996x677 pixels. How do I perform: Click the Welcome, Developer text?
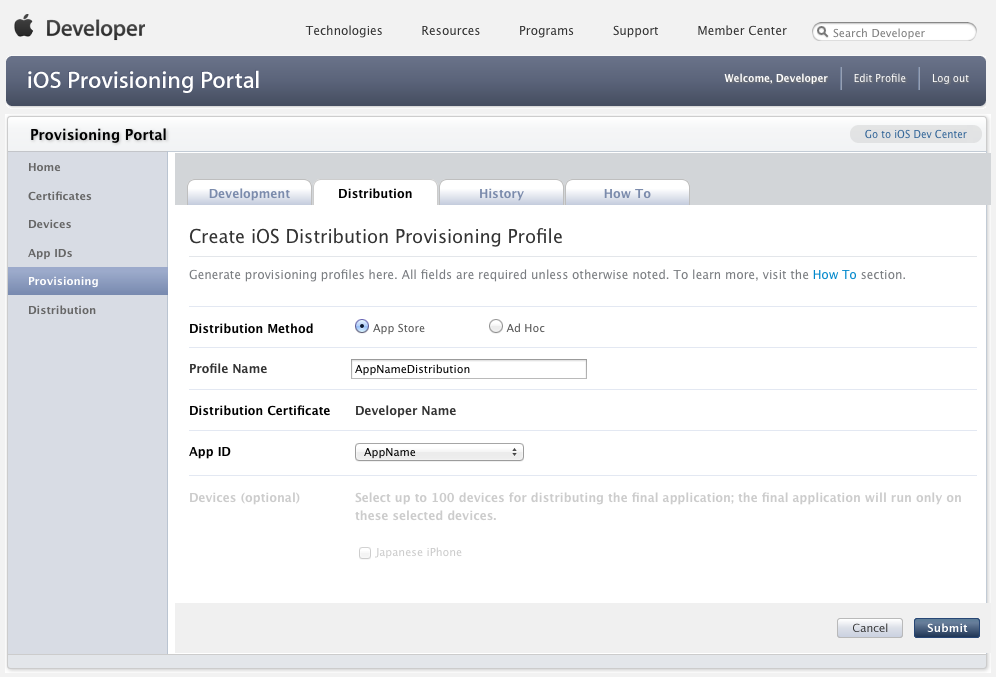(x=776, y=78)
